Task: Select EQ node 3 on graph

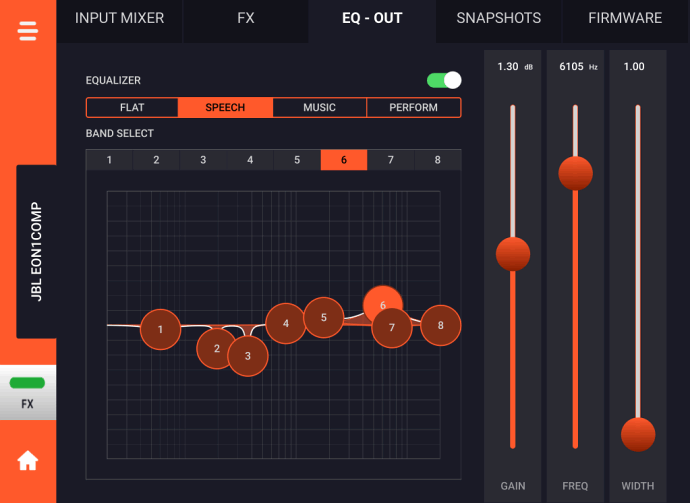Action: point(248,355)
